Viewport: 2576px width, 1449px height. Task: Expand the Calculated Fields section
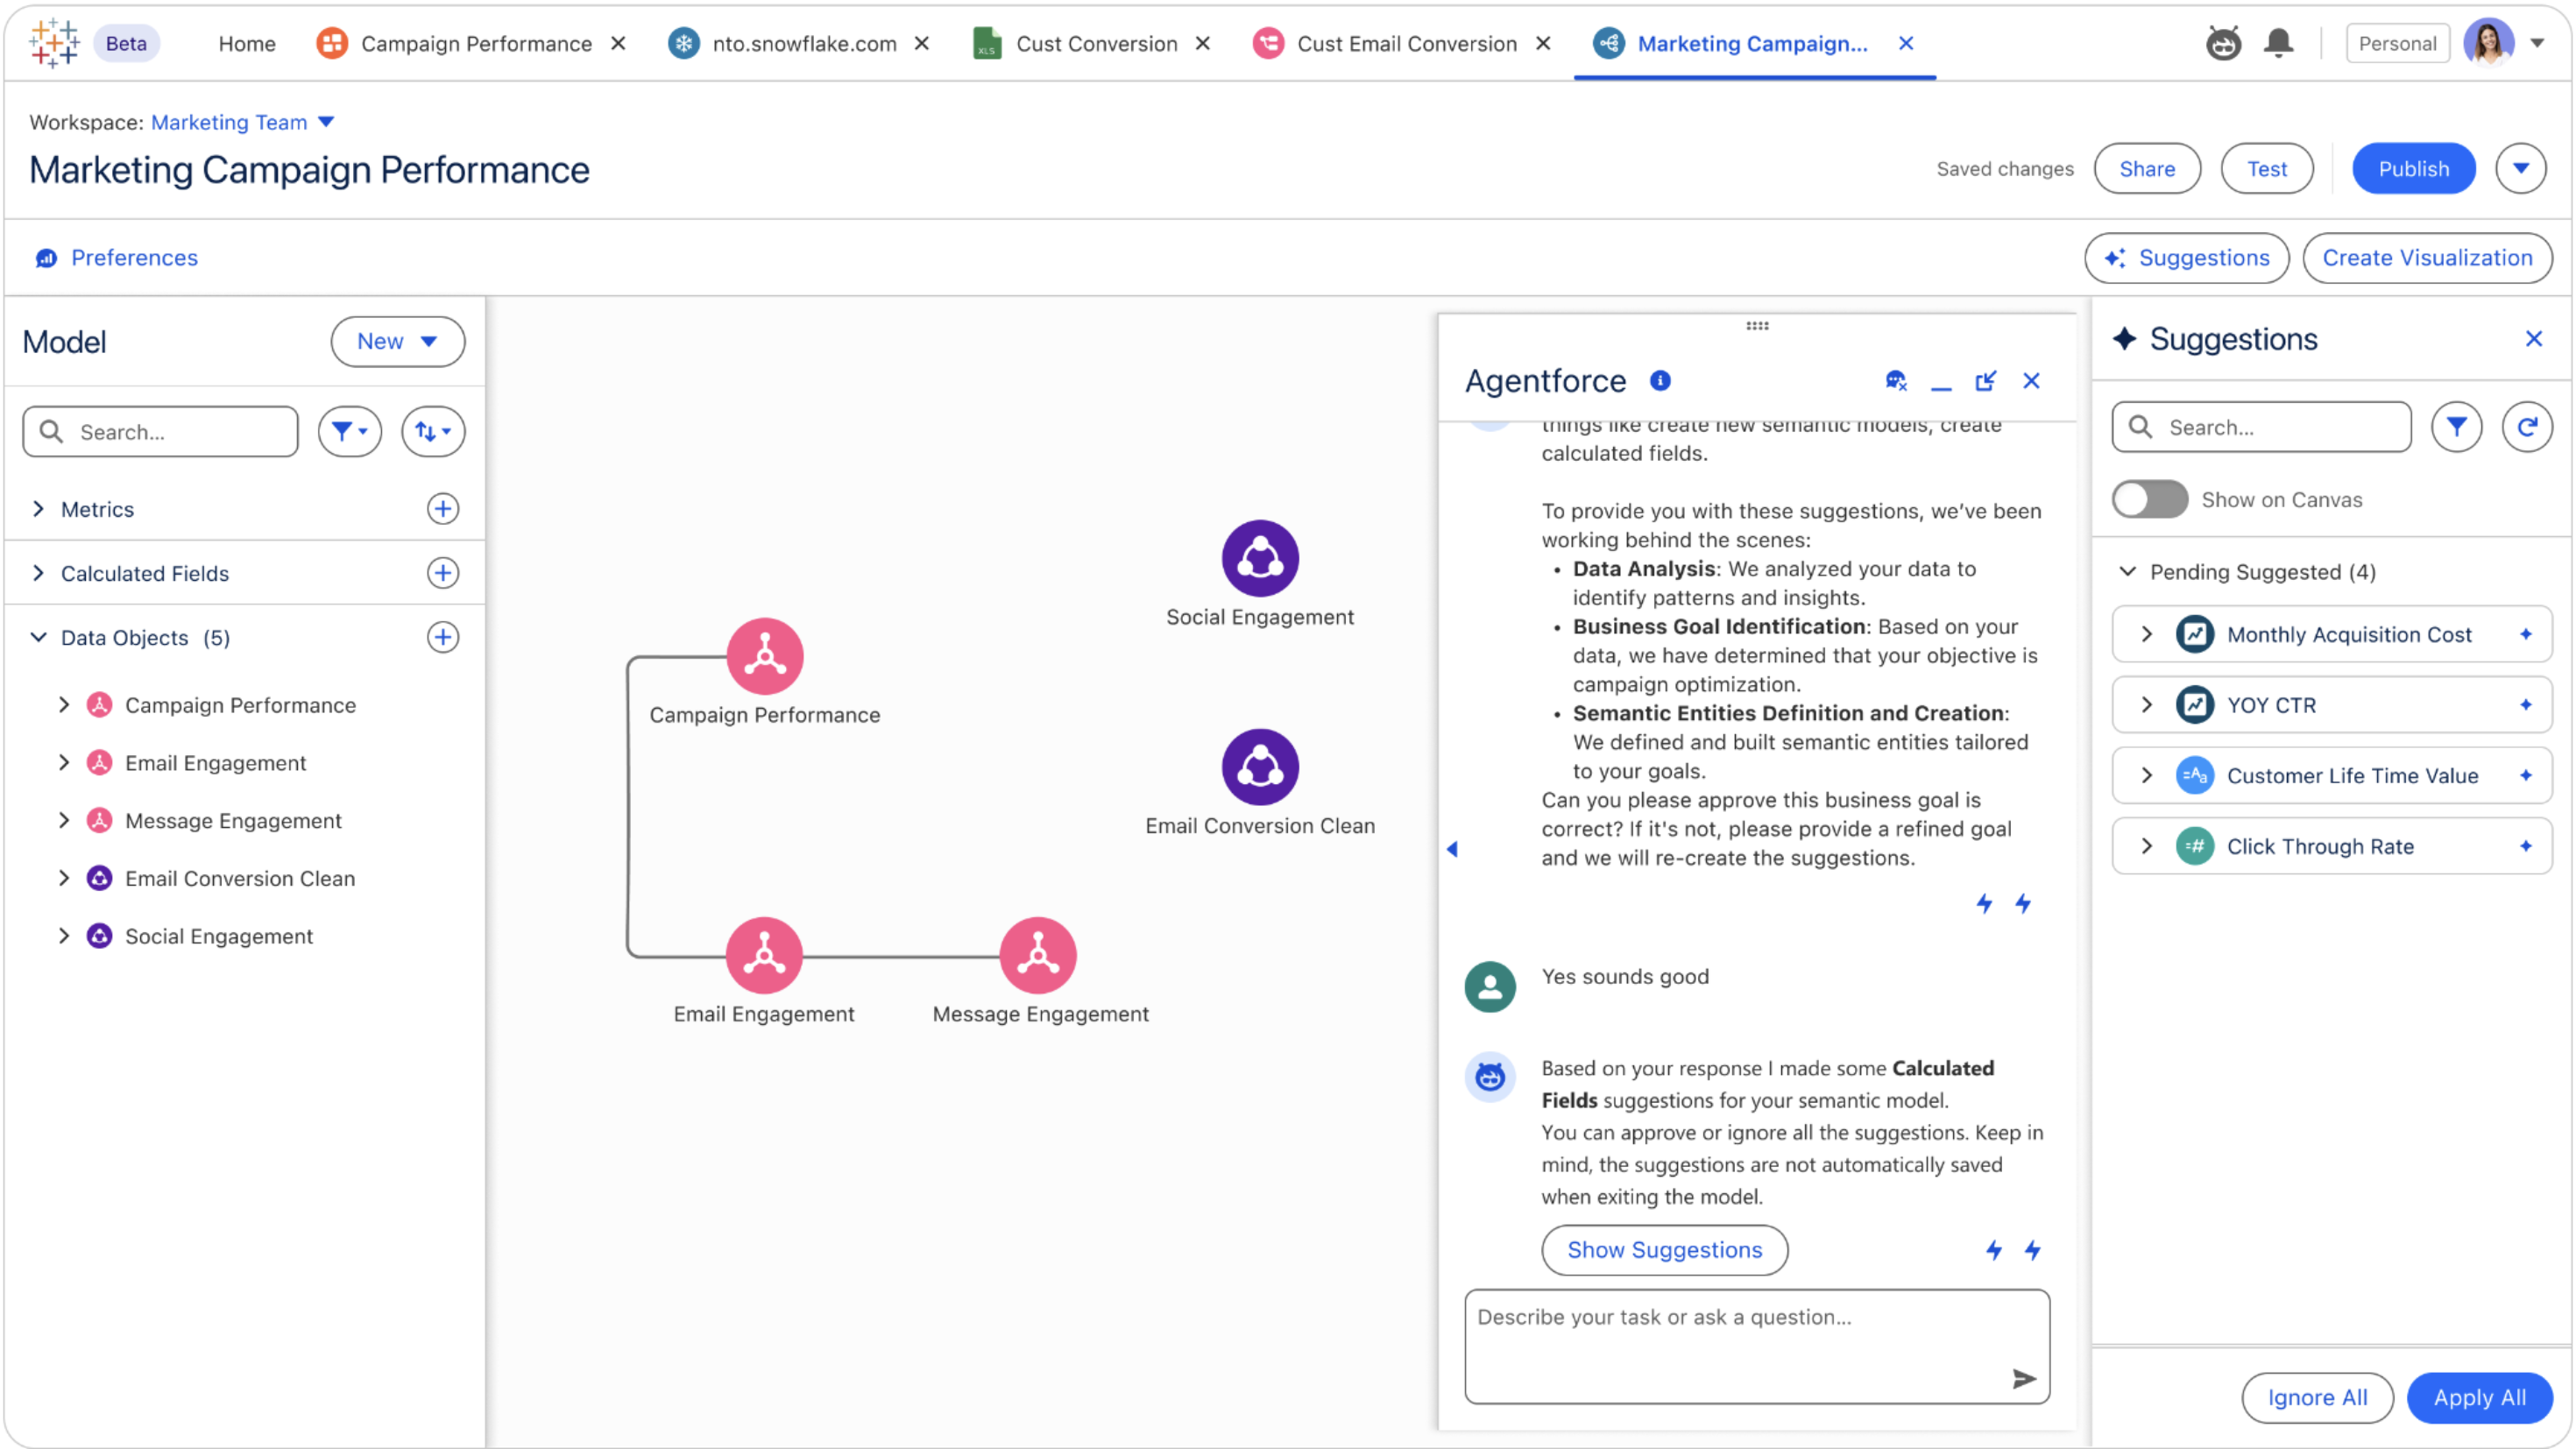pyautogui.click(x=38, y=573)
